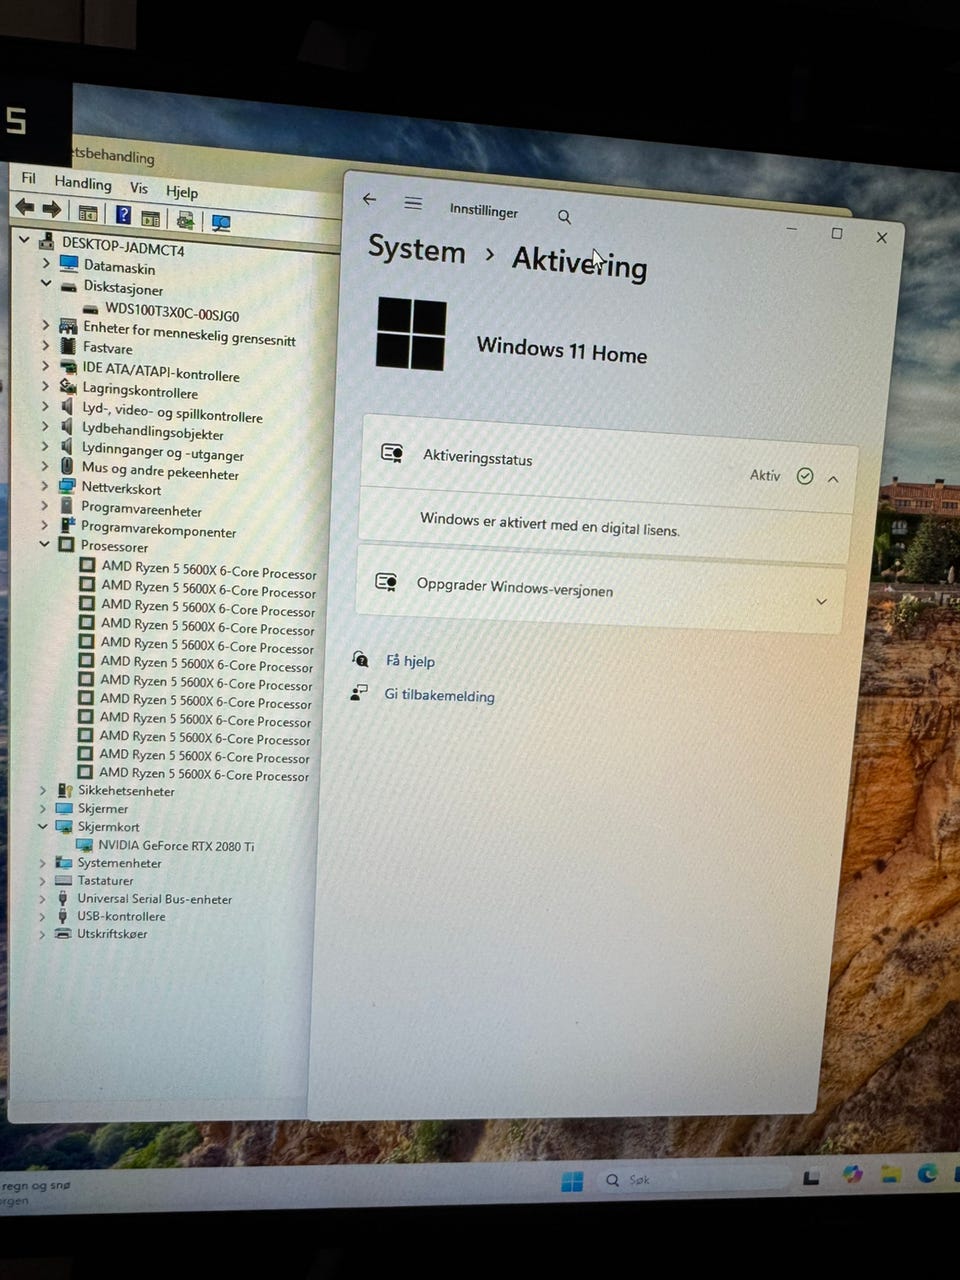
Task: Click Universal Serial Bus-enheter category
Action: point(154,899)
